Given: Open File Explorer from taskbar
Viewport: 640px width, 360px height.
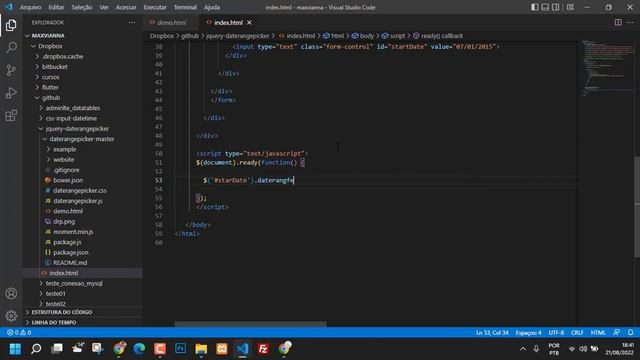Looking at the screenshot, I should coord(201,349).
